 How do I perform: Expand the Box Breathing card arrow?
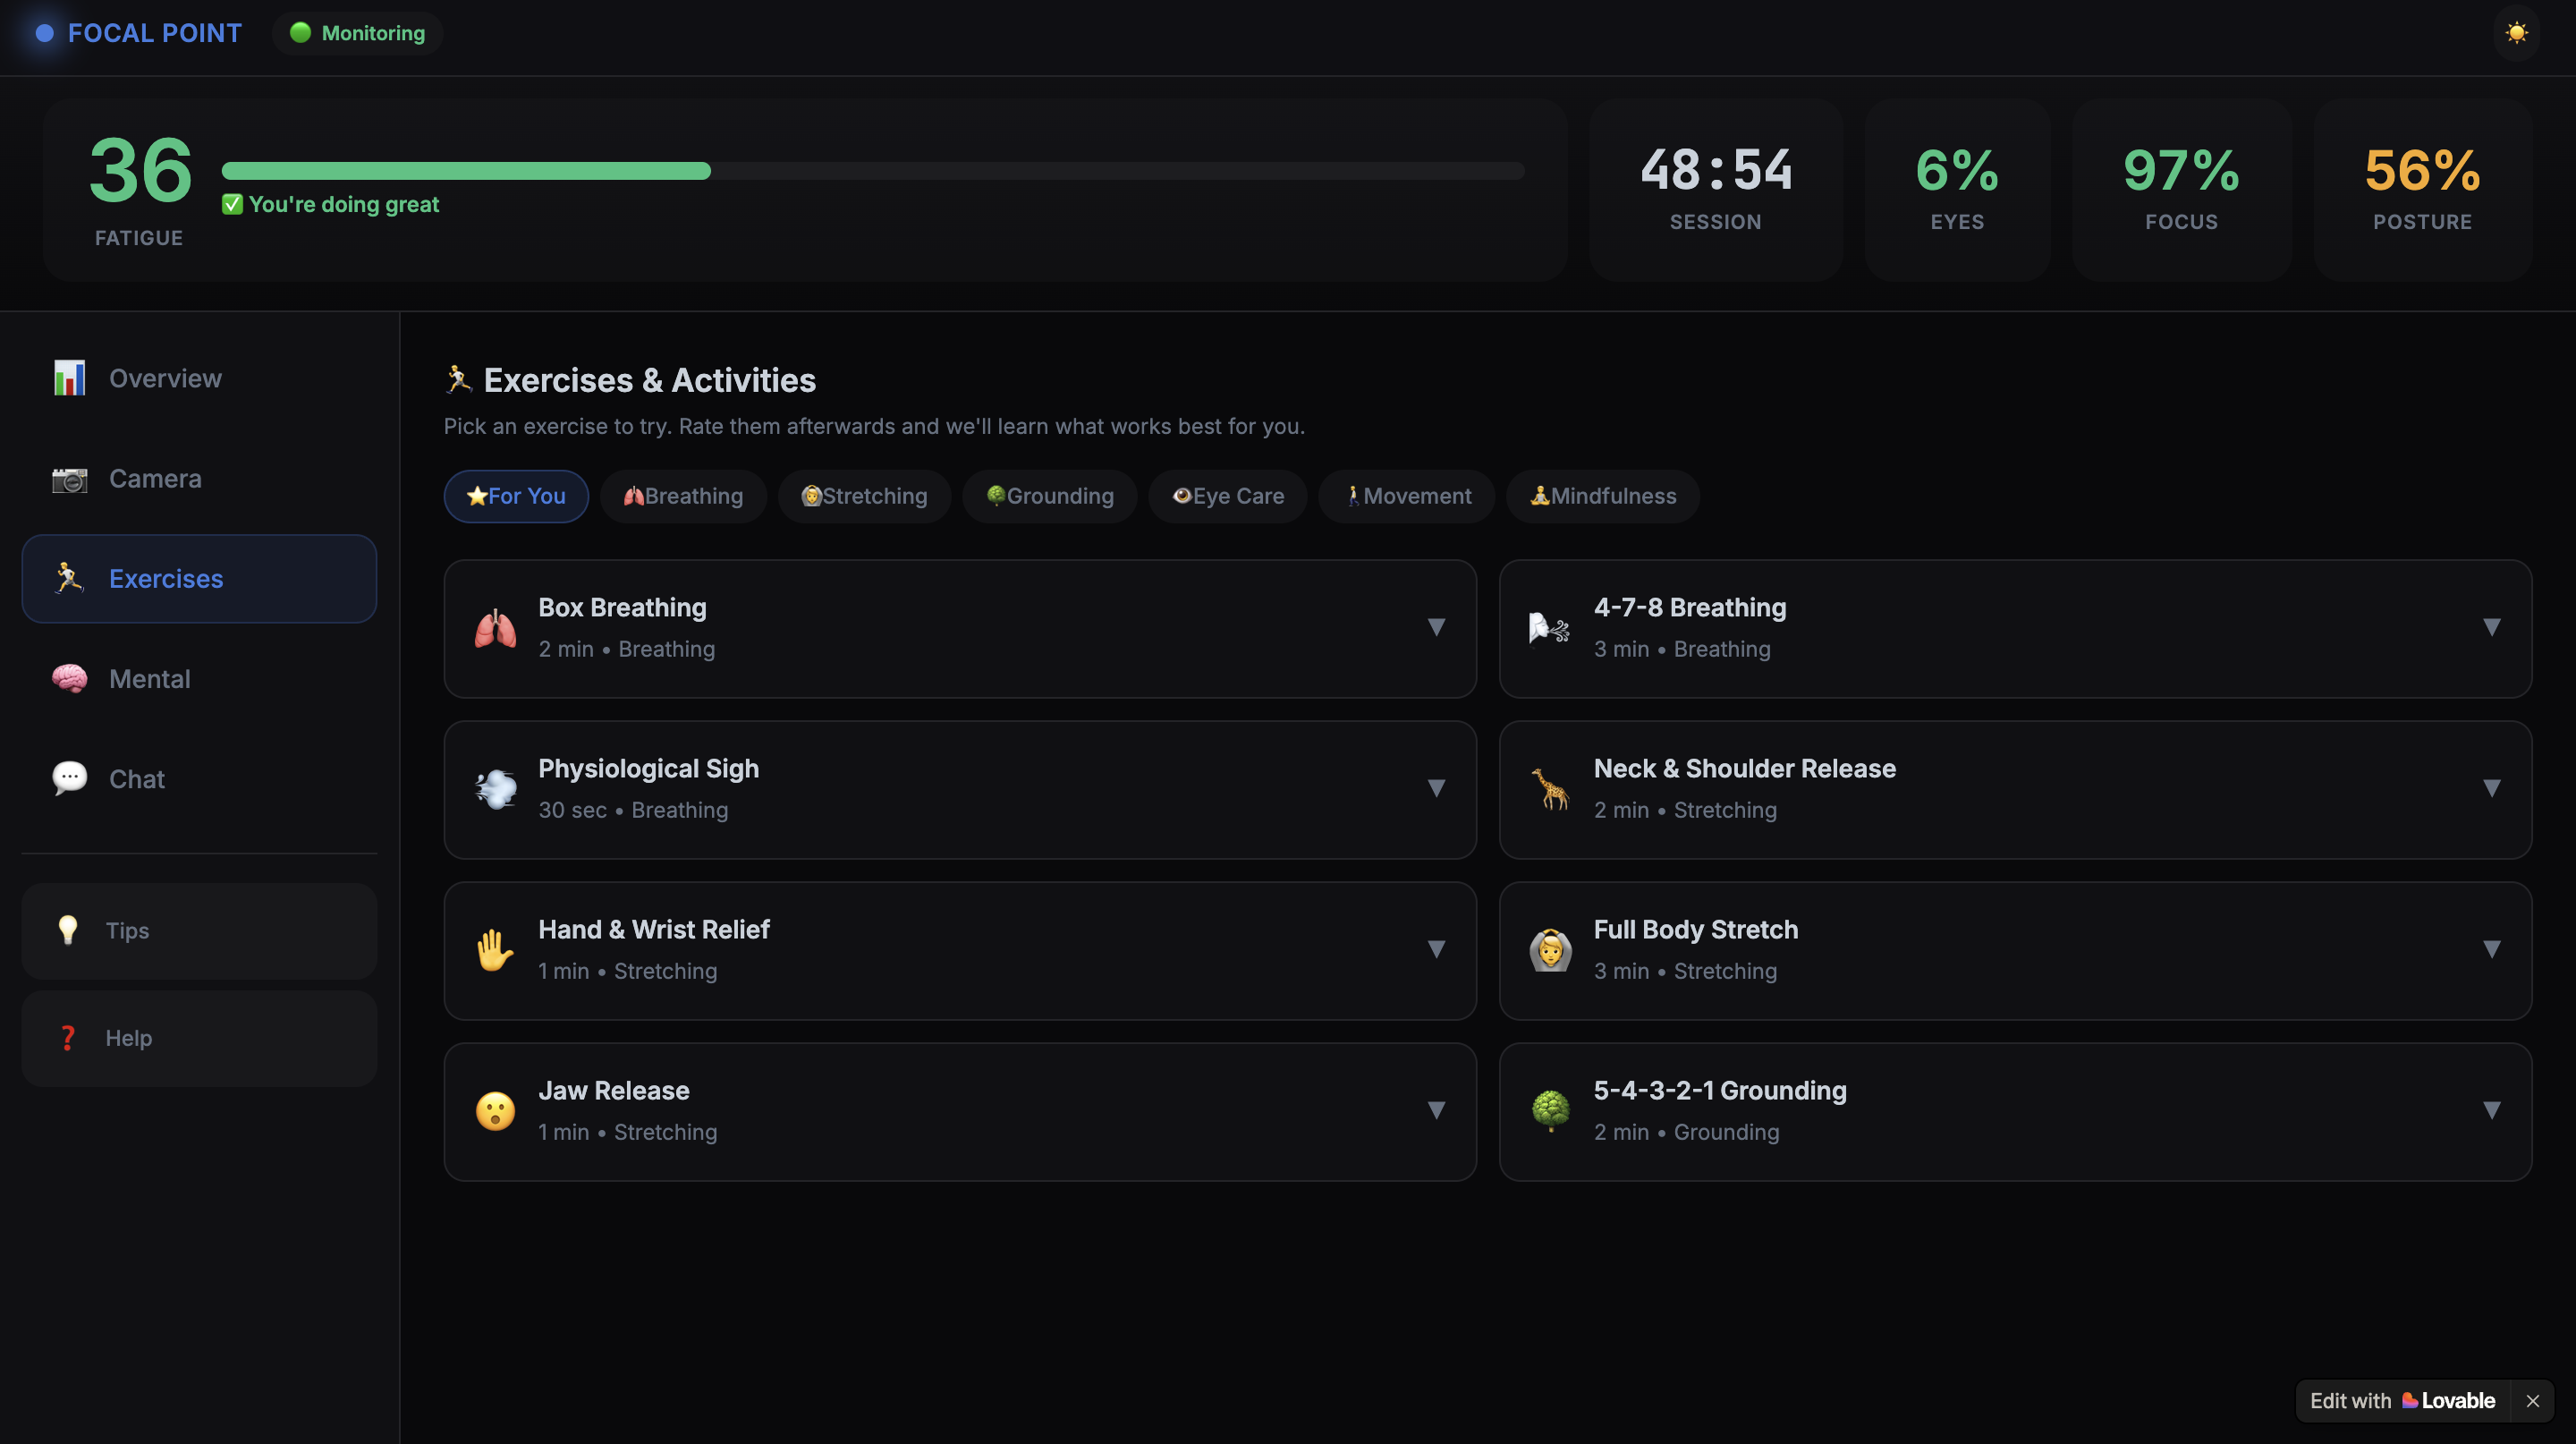tap(1436, 627)
